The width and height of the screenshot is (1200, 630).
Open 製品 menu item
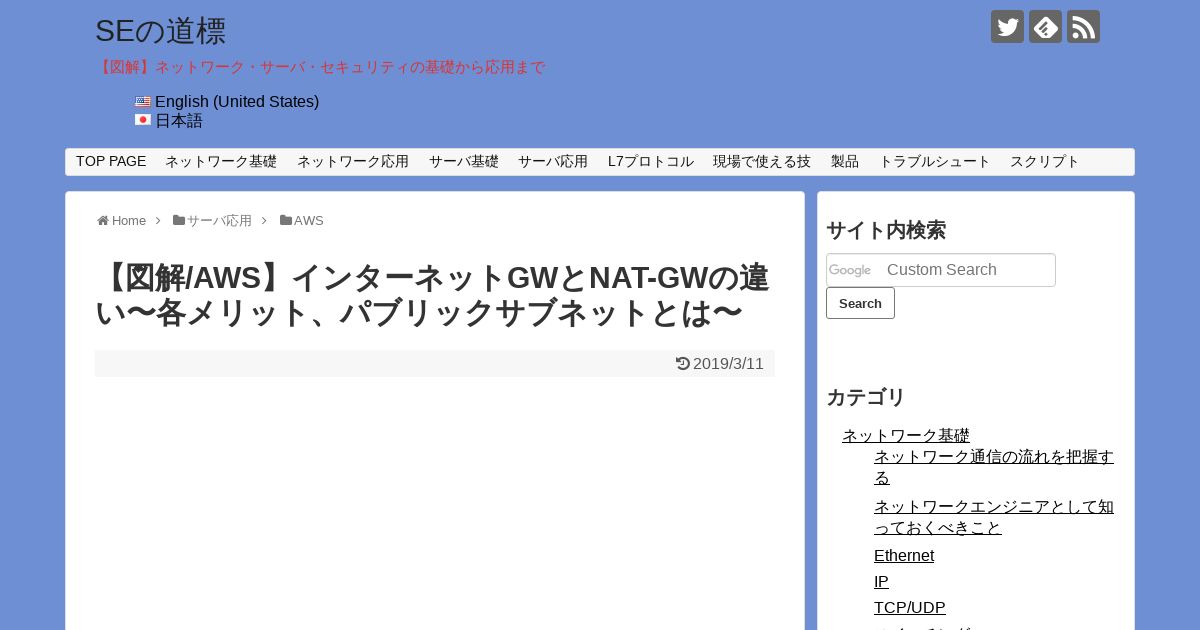pyautogui.click(x=845, y=162)
